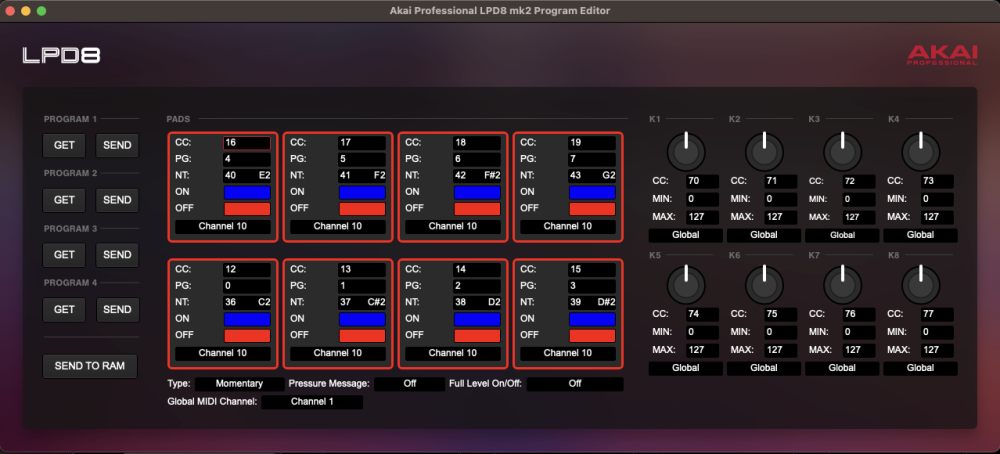Open OFF color swatch of D2 pad
The image size is (1000, 454).
tap(477, 335)
